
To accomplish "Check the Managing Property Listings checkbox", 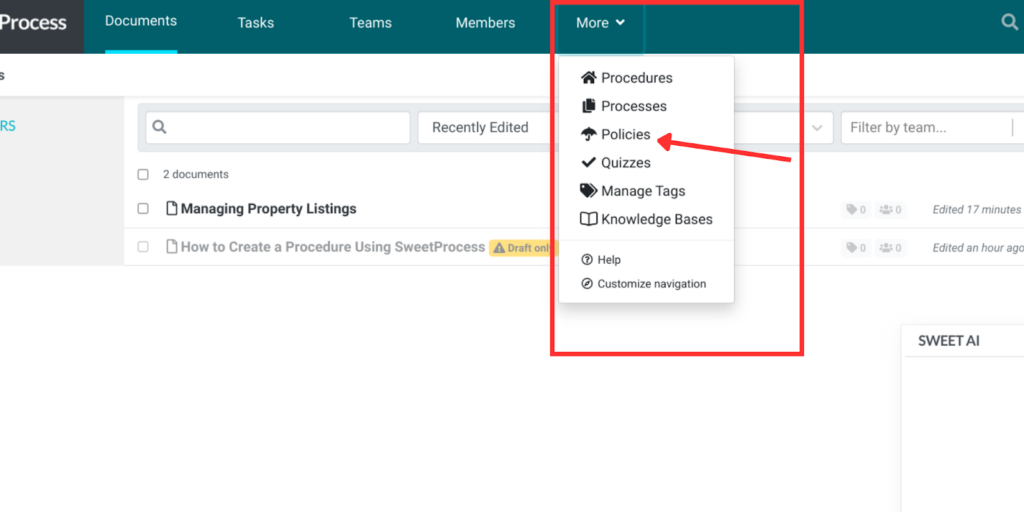I will [x=143, y=209].
